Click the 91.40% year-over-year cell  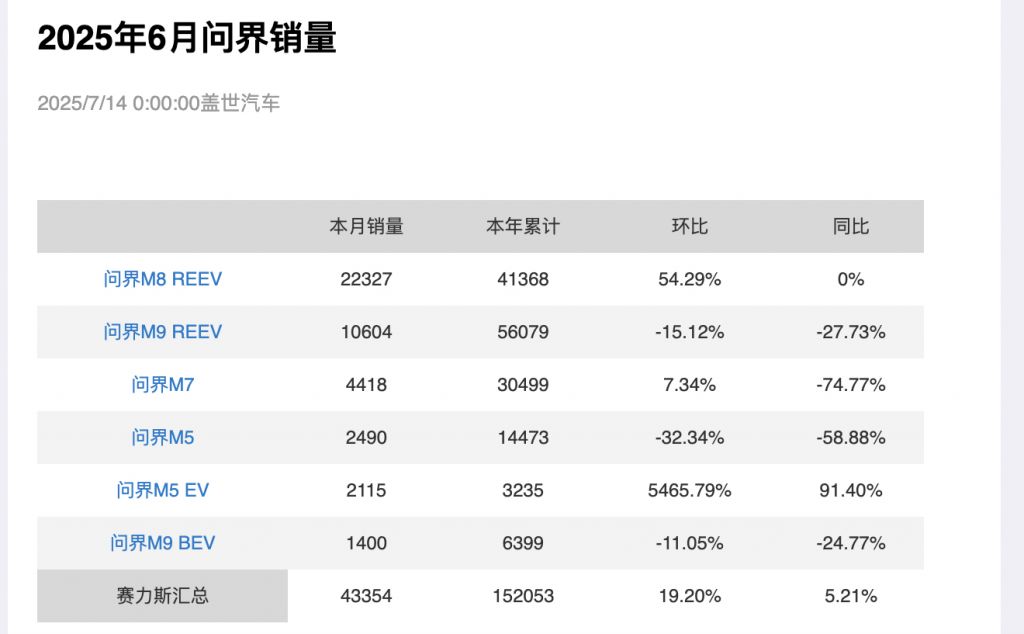(851, 491)
